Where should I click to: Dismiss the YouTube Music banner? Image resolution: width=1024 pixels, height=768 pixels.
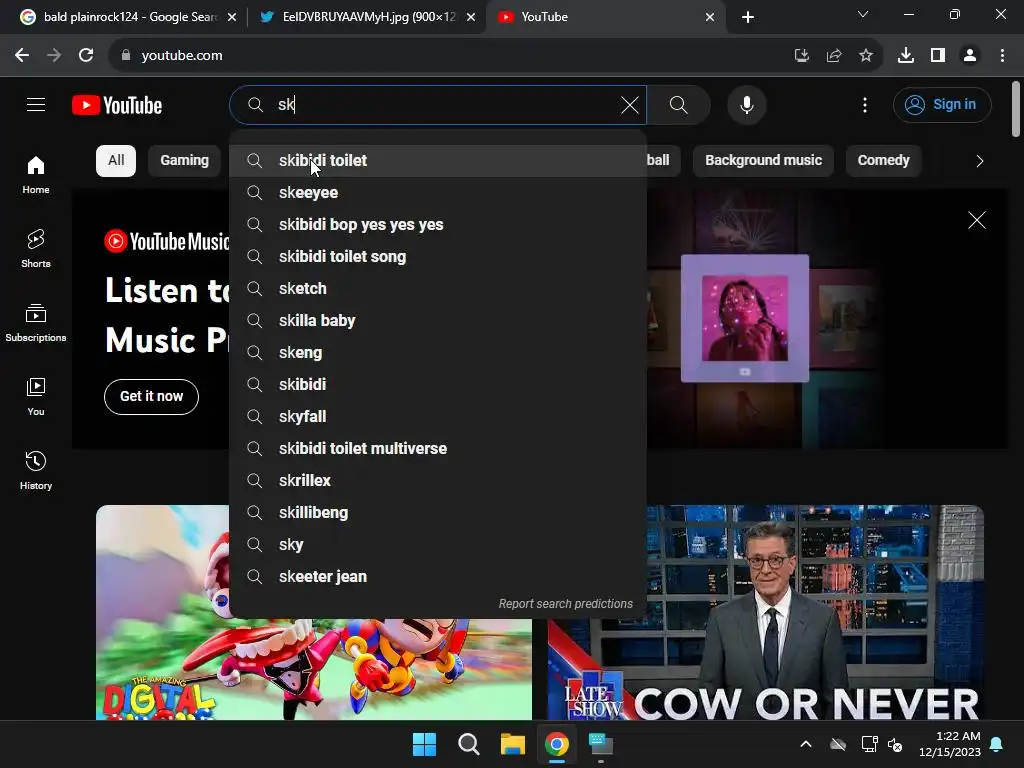tap(976, 220)
